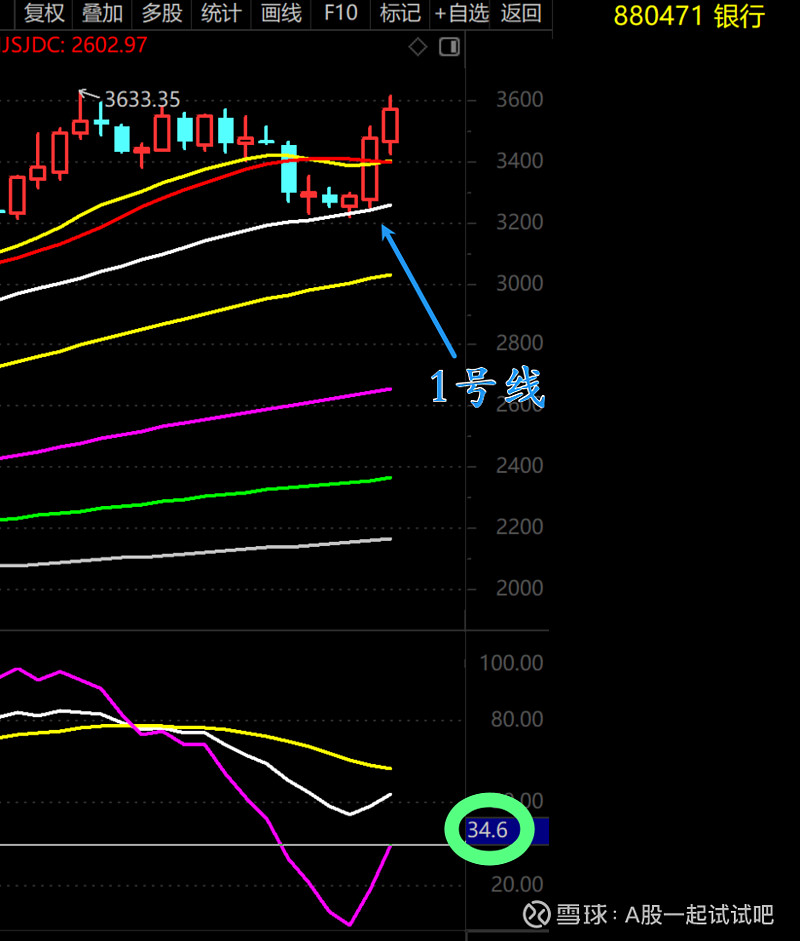Click the 2800 price axis label
This screenshot has height=941, width=800.
click(519, 343)
